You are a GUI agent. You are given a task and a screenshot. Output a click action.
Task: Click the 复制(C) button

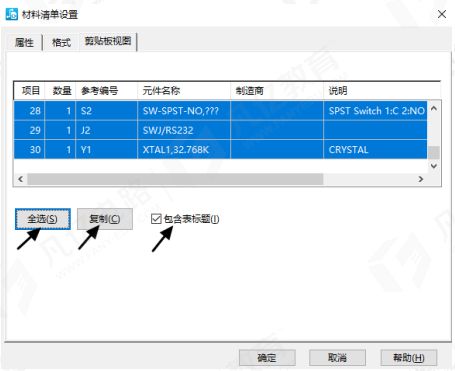tap(105, 219)
